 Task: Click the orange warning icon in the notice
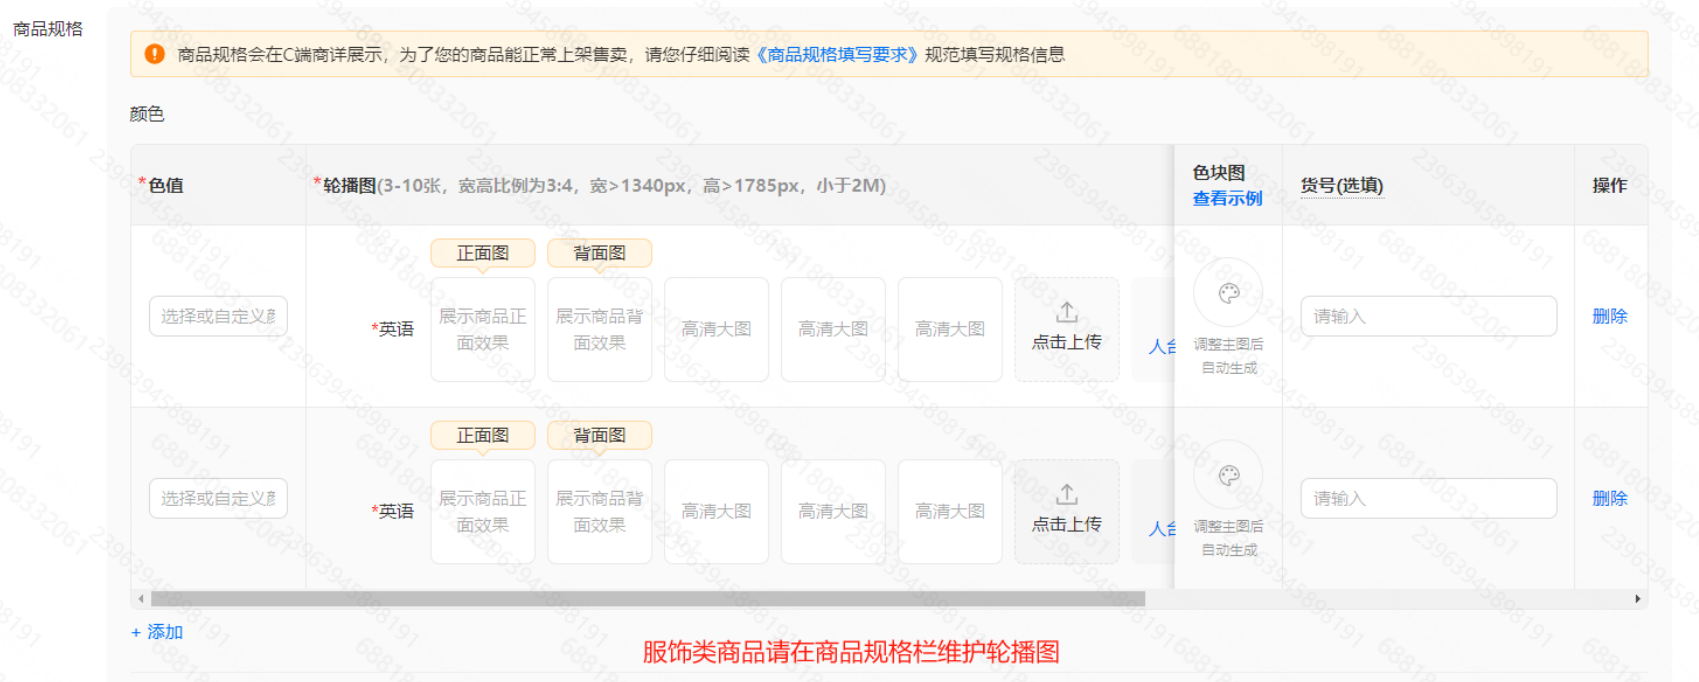coord(154,54)
